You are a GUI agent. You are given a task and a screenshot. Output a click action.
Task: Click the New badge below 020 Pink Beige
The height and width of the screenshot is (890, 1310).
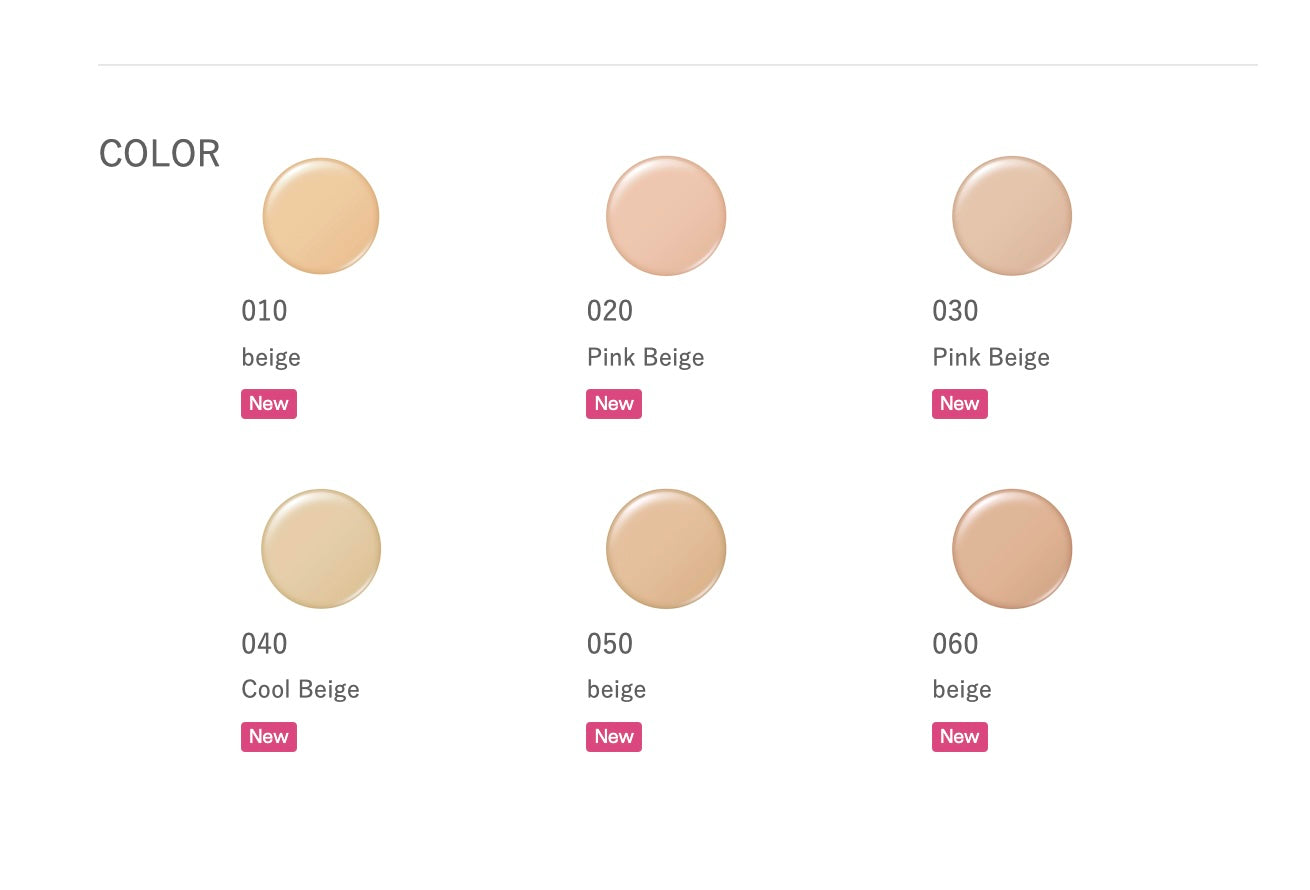[614, 404]
